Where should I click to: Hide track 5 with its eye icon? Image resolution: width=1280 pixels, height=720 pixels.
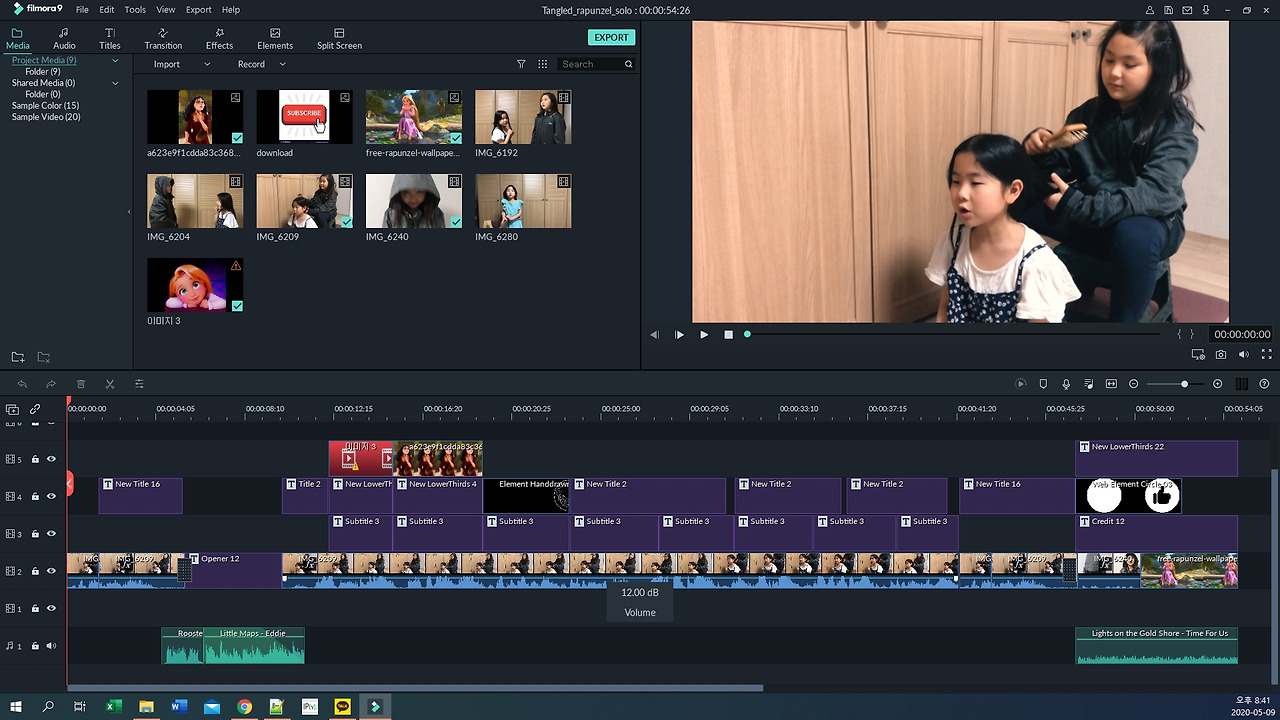(51, 459)
